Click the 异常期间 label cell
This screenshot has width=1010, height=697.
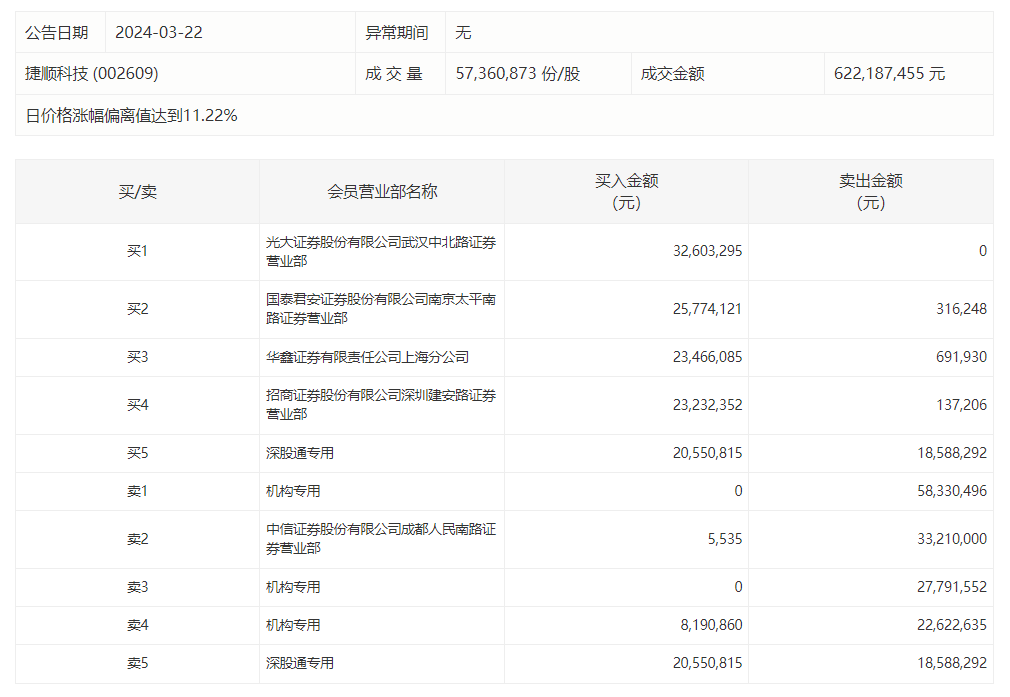pyautogui.click(x=397, y=32)
